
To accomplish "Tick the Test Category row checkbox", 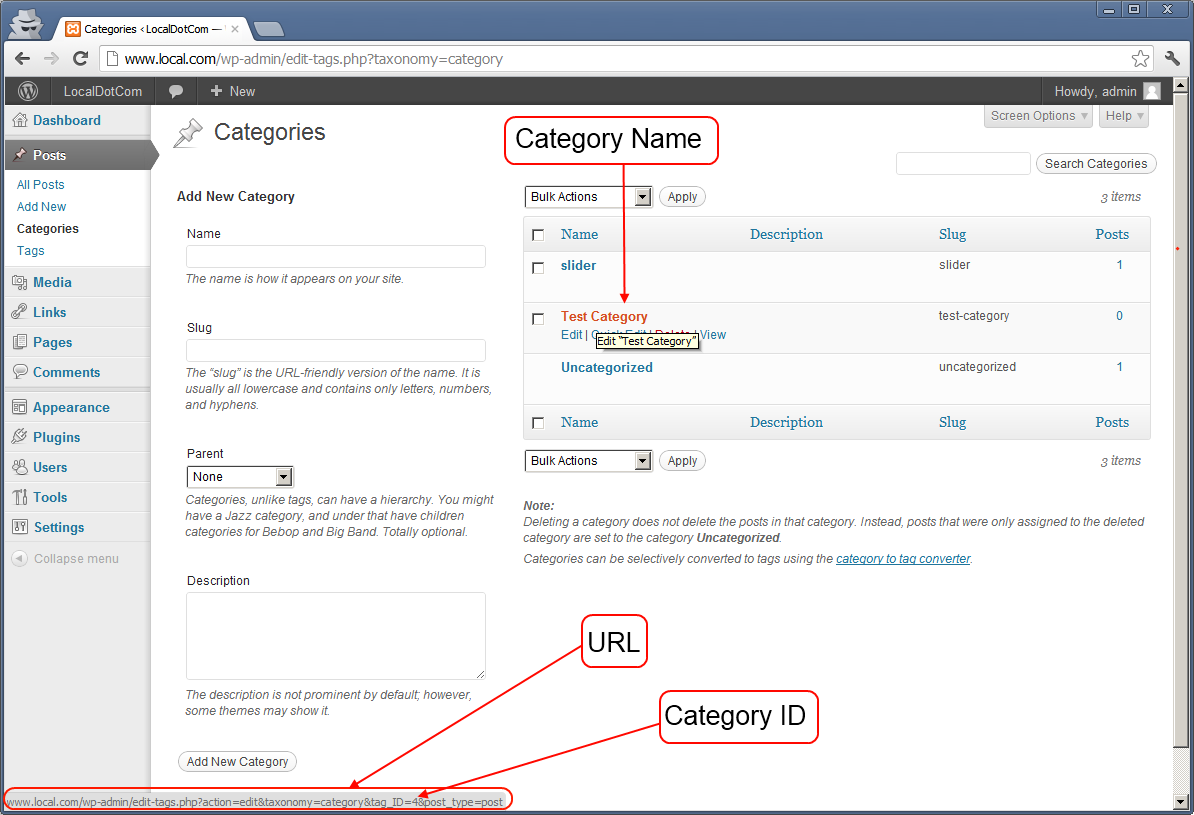I will click(538, 319).
